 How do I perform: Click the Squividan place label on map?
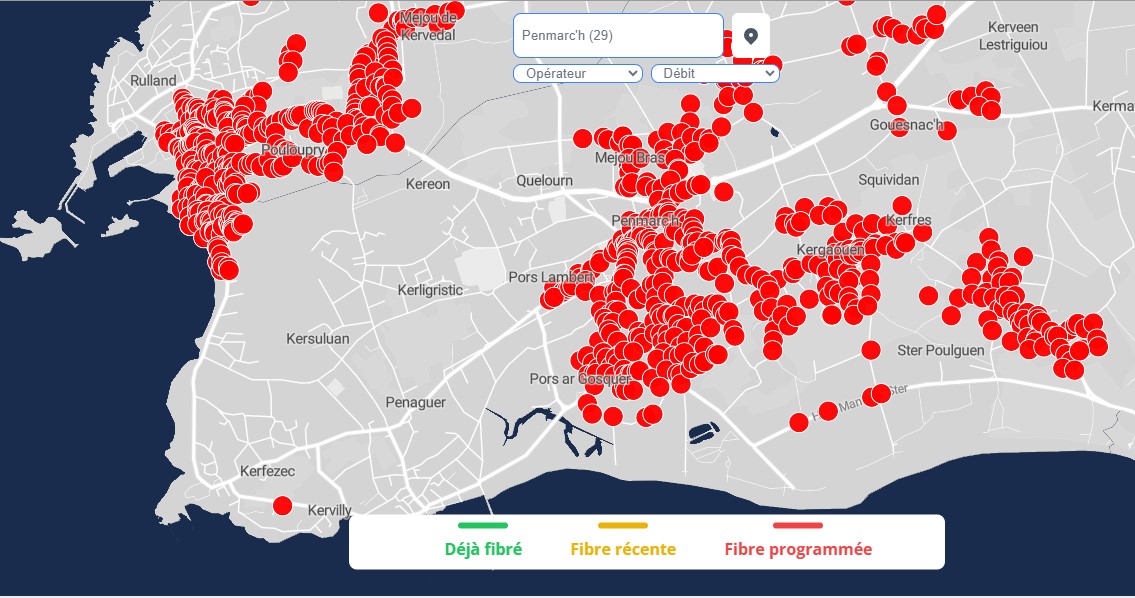pos(888,180)
